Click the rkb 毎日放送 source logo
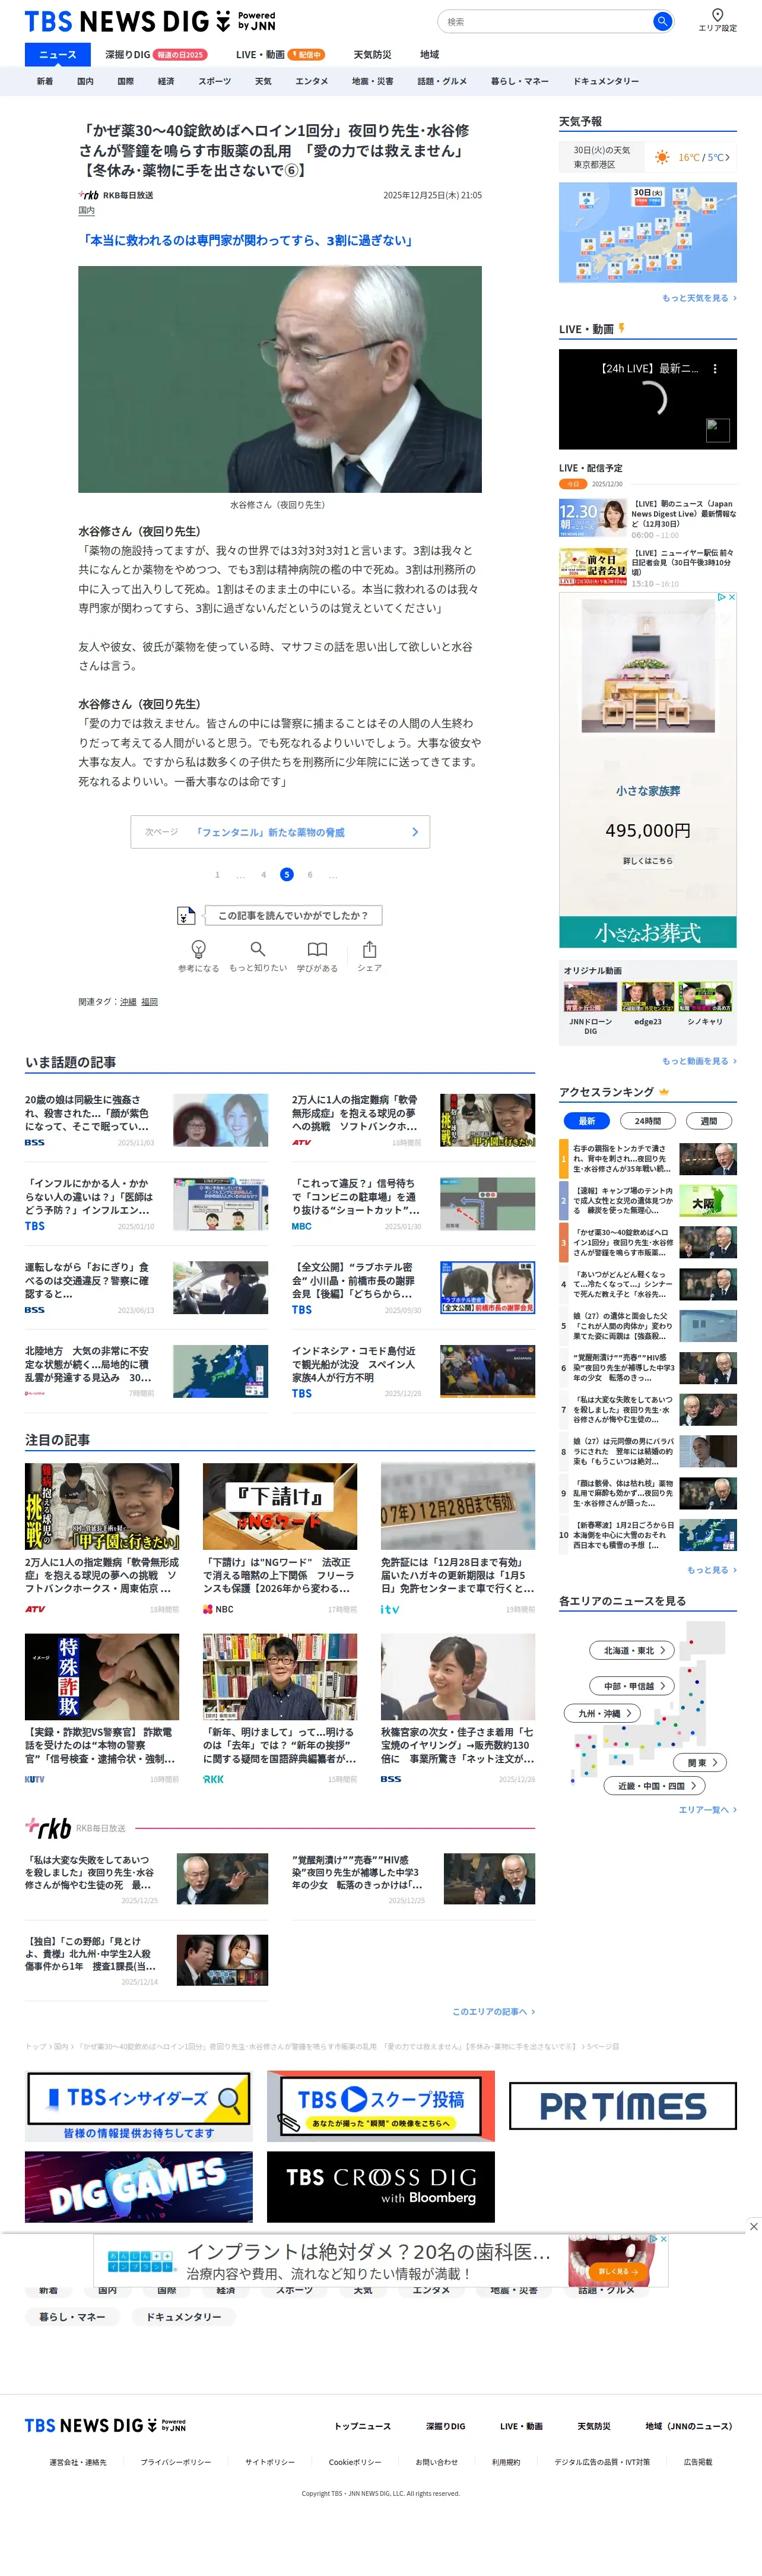 click(x=89, y=195)
